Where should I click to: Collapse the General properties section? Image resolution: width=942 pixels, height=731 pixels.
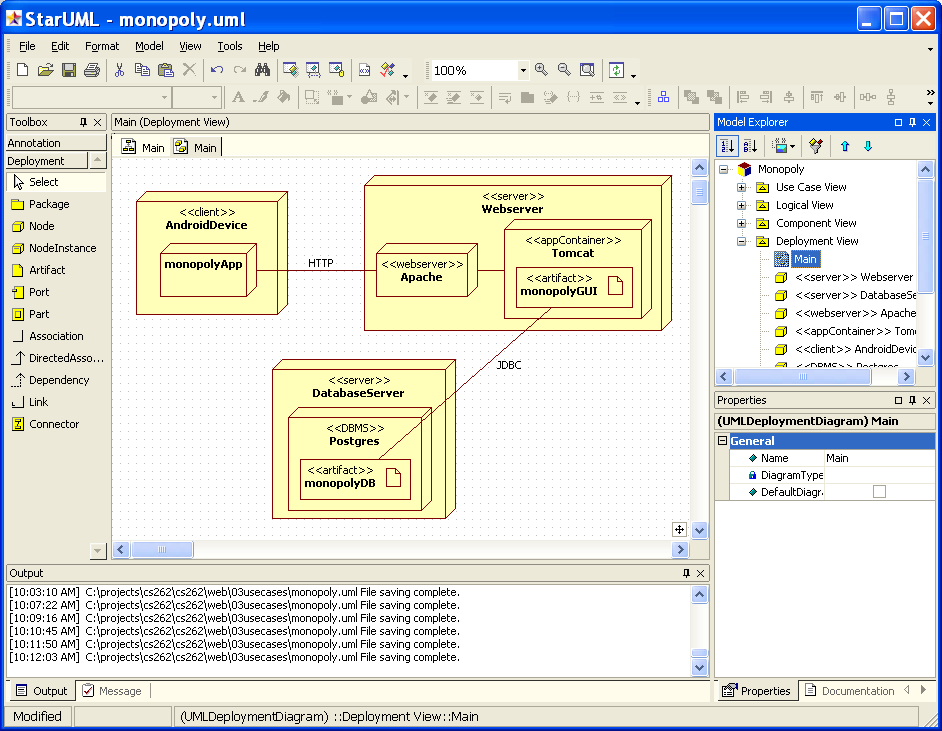click(723, 440)
